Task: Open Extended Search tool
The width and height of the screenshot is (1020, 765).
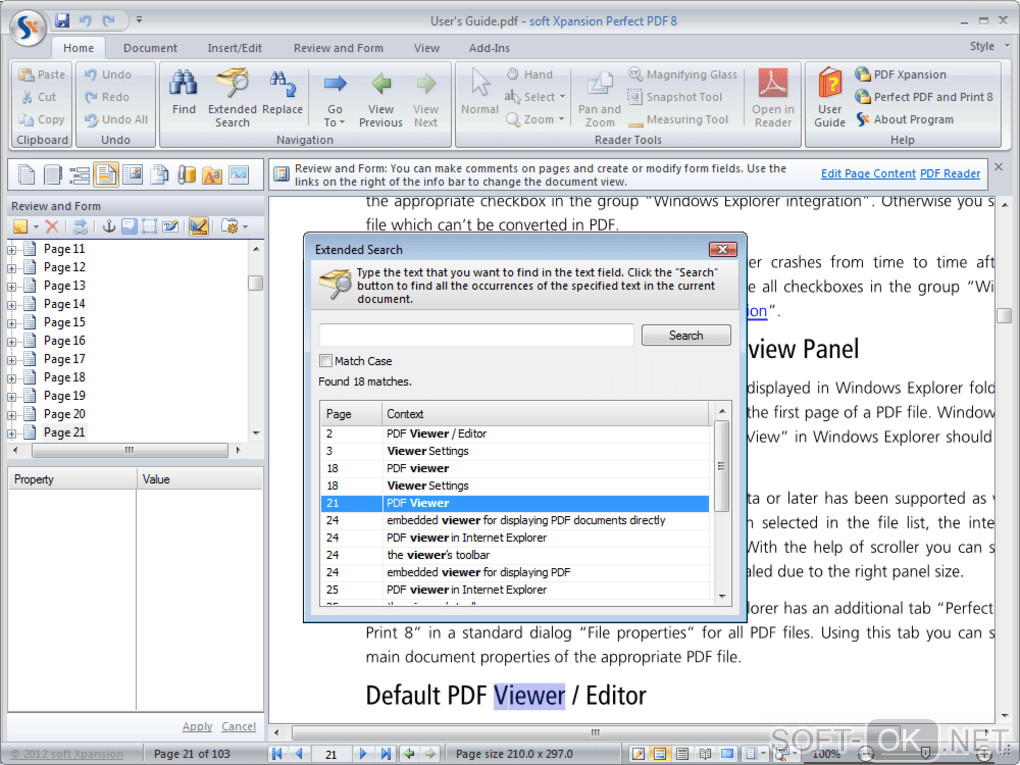Action: click(x=232, y=98)
